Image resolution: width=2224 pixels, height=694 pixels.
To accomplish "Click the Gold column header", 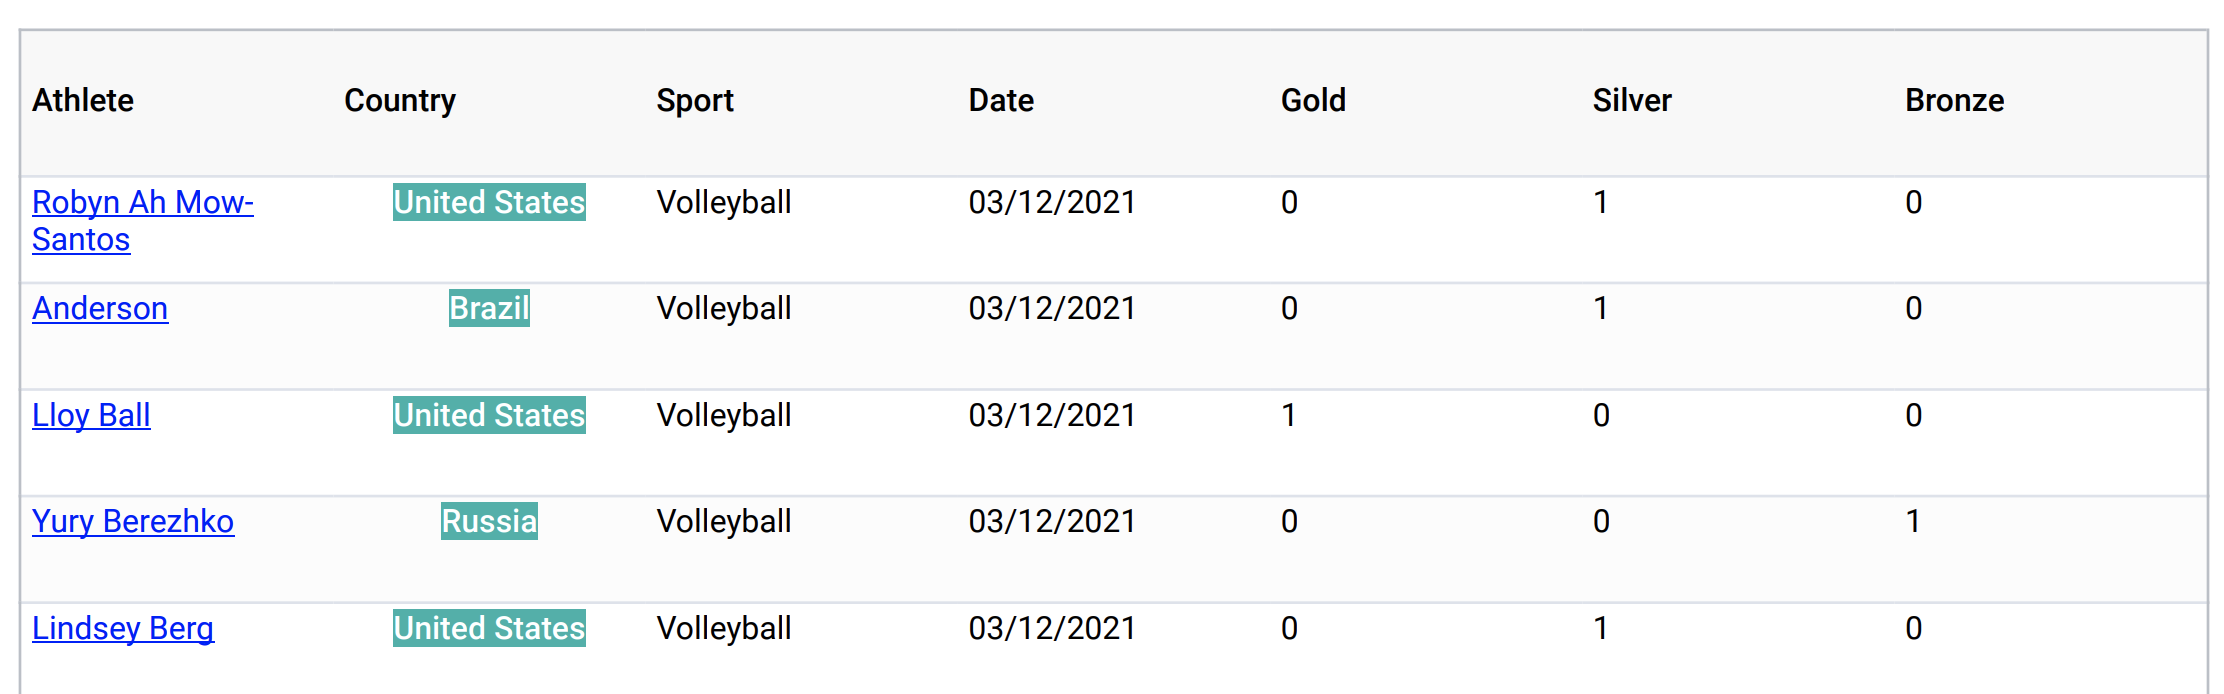I will click(x=1313, y=100).
